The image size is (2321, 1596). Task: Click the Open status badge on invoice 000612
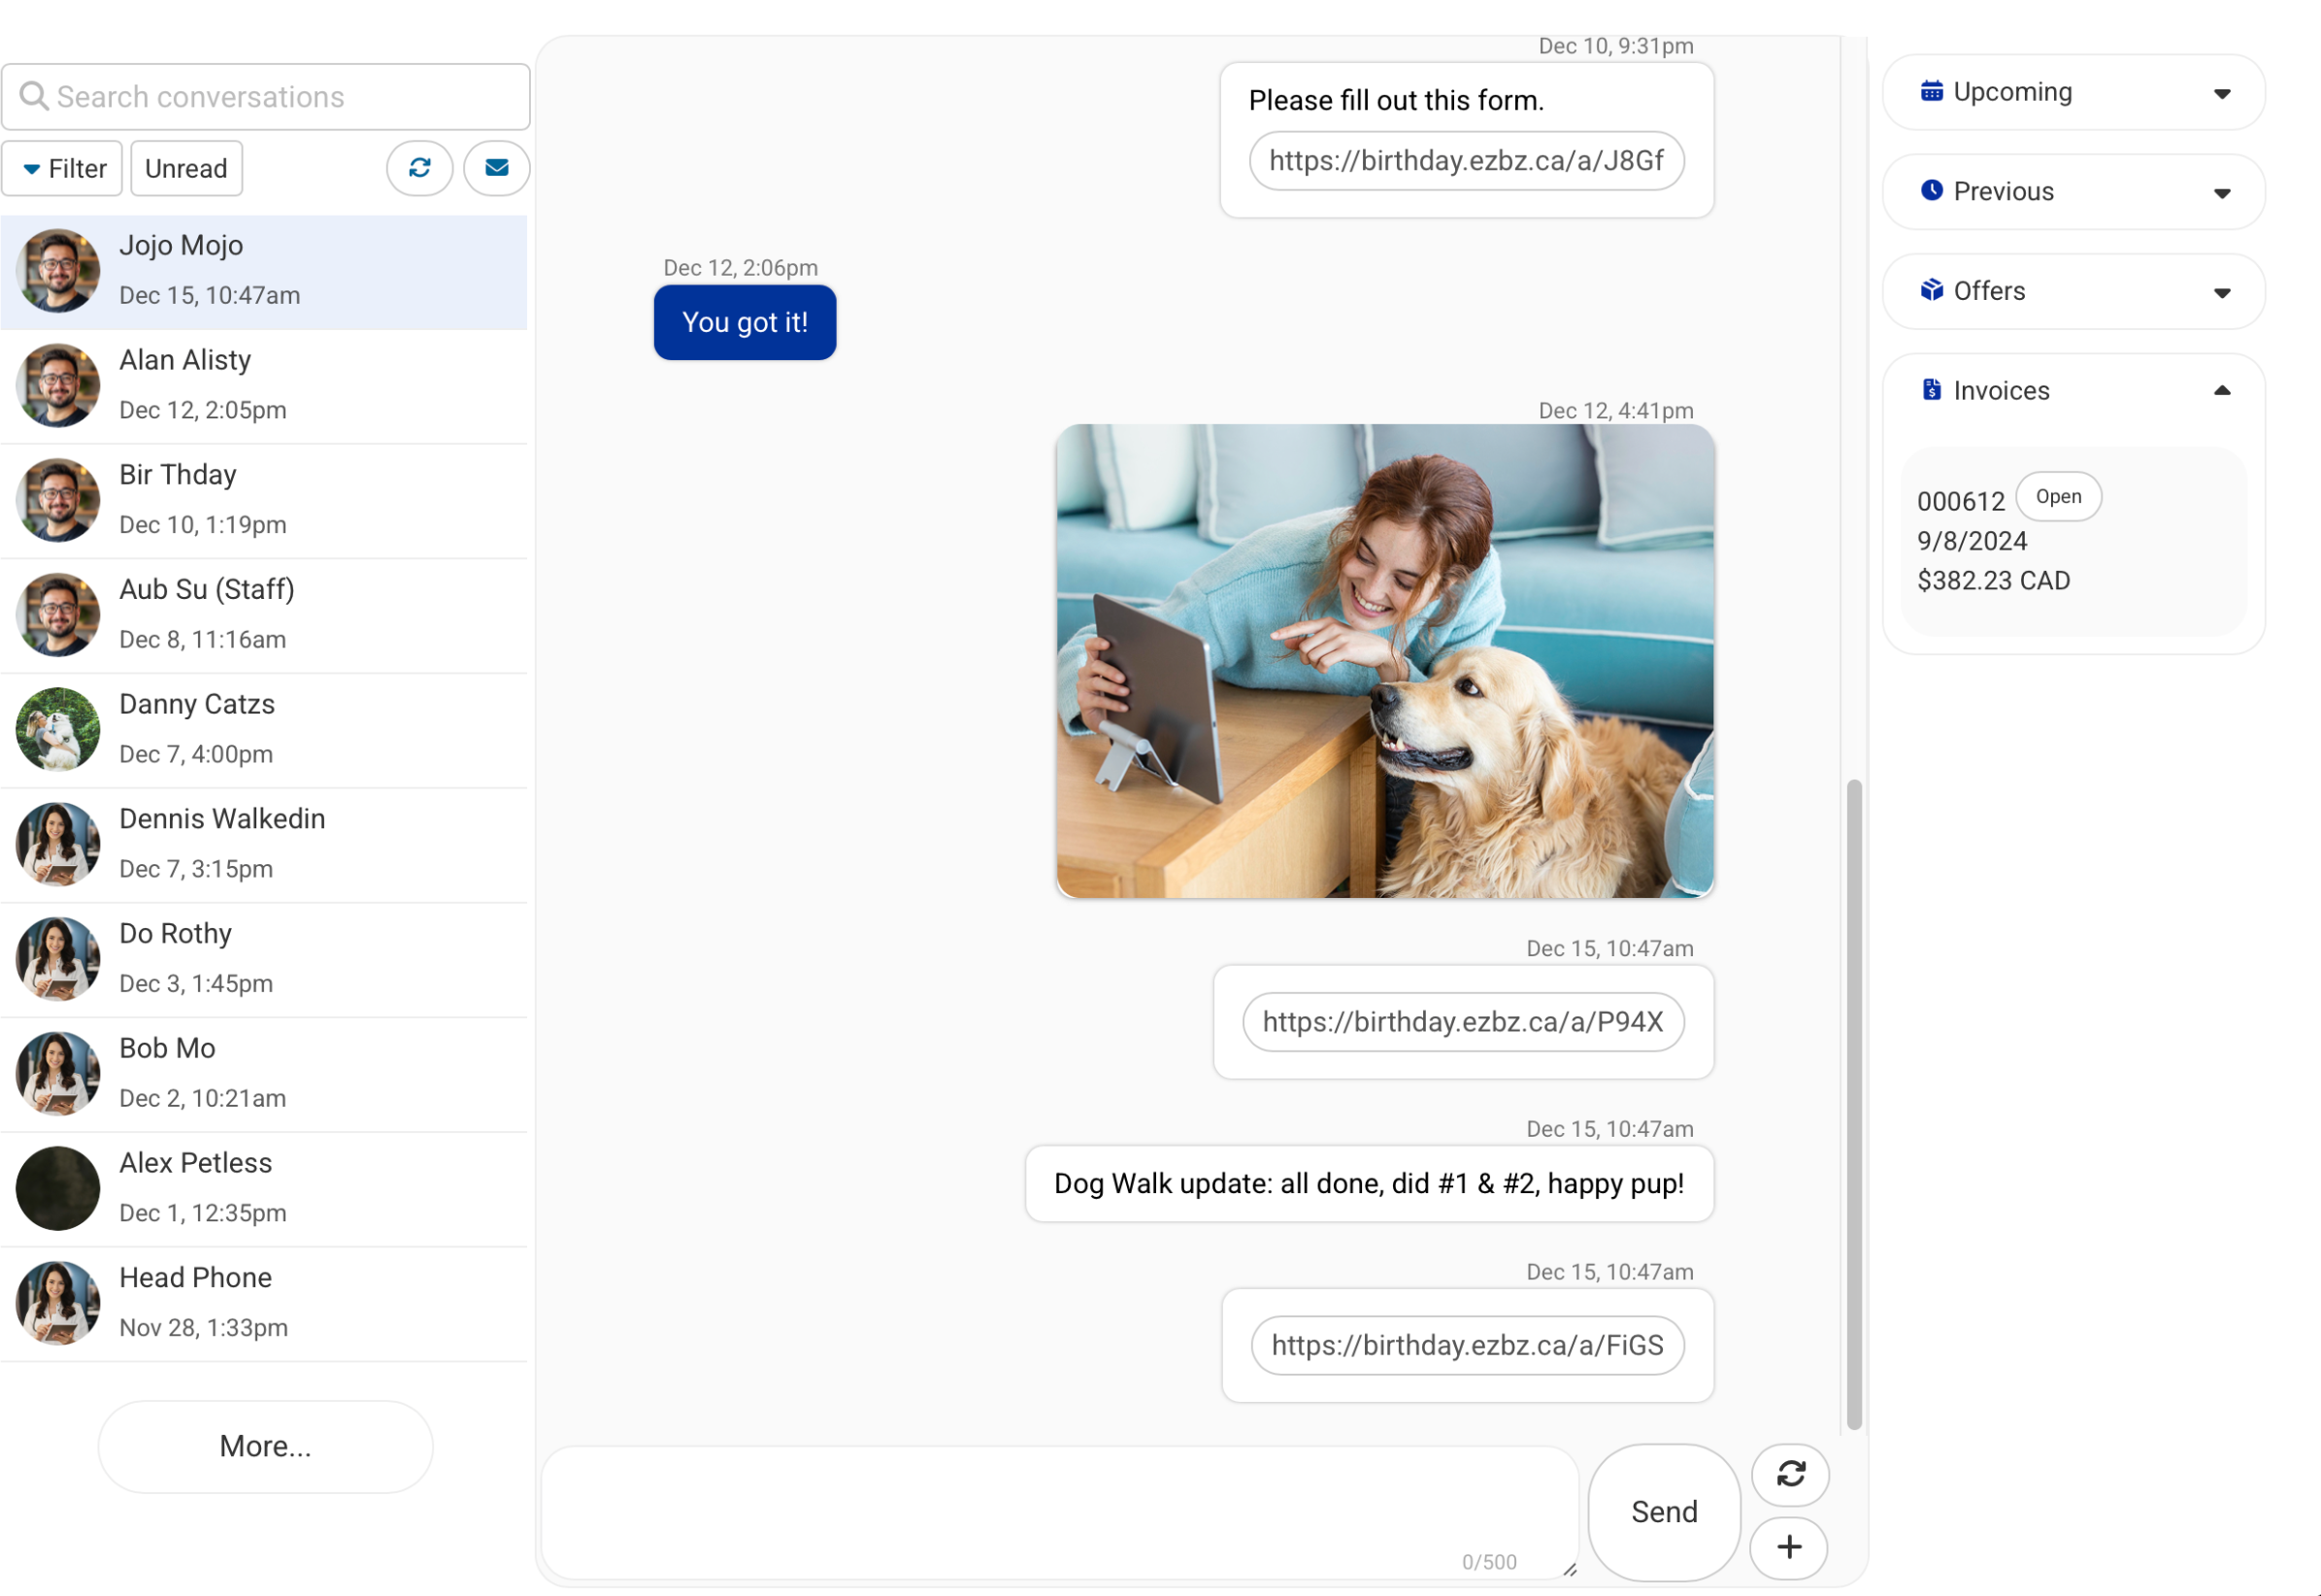point(2059,496)
